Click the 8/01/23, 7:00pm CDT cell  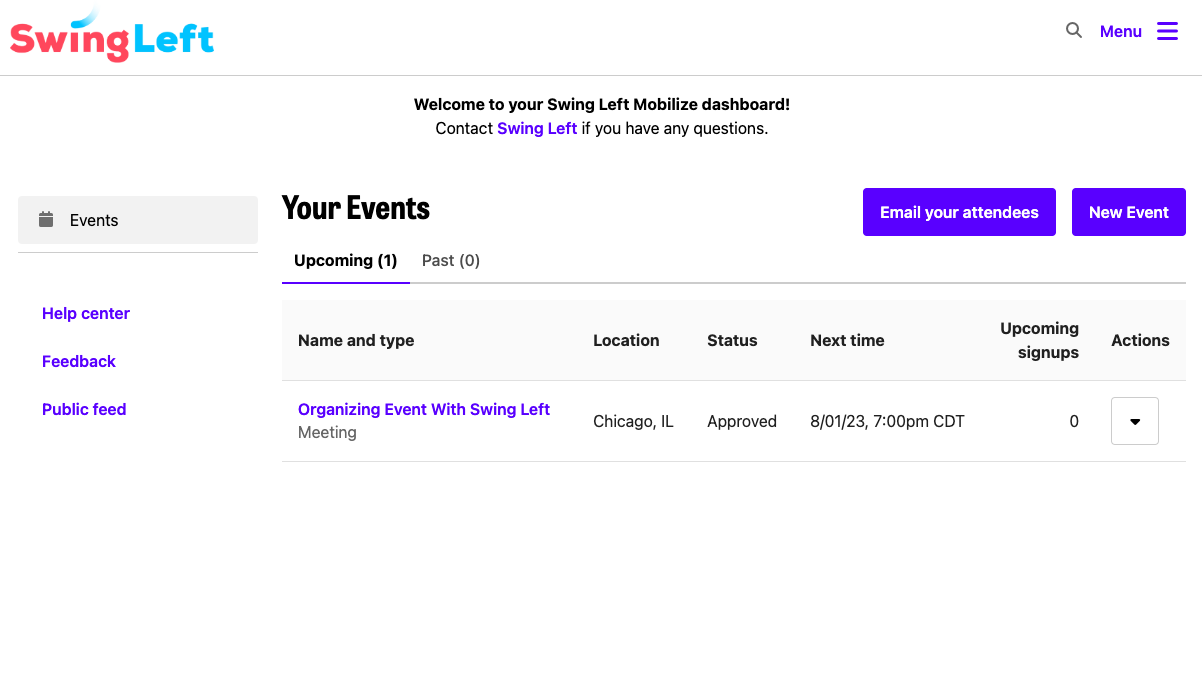coord(887,421)
